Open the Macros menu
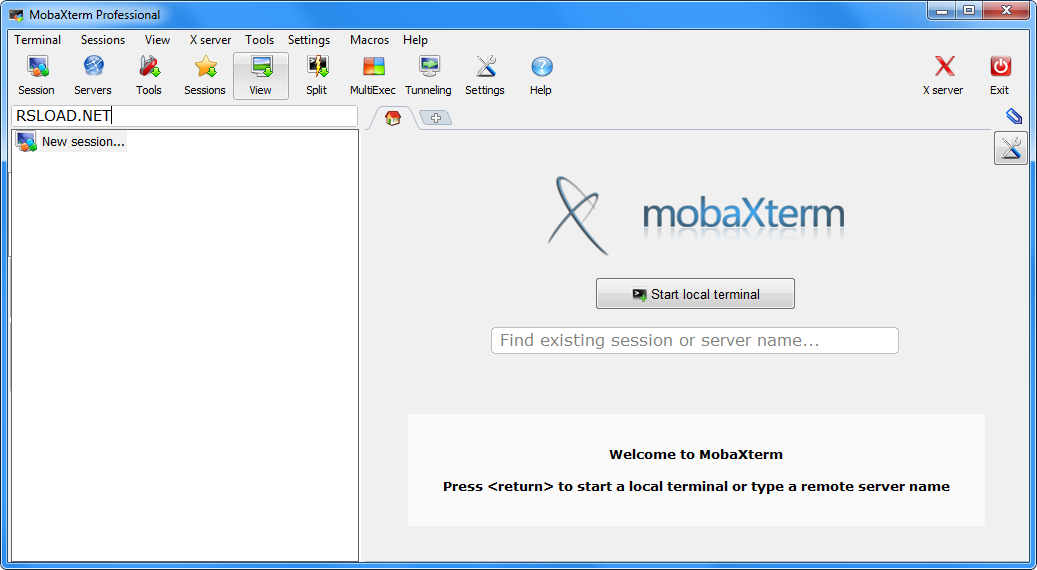Image resolution: width=1037 pixels, height=570 pixels. pyautogui.click(x=370, y=40)
